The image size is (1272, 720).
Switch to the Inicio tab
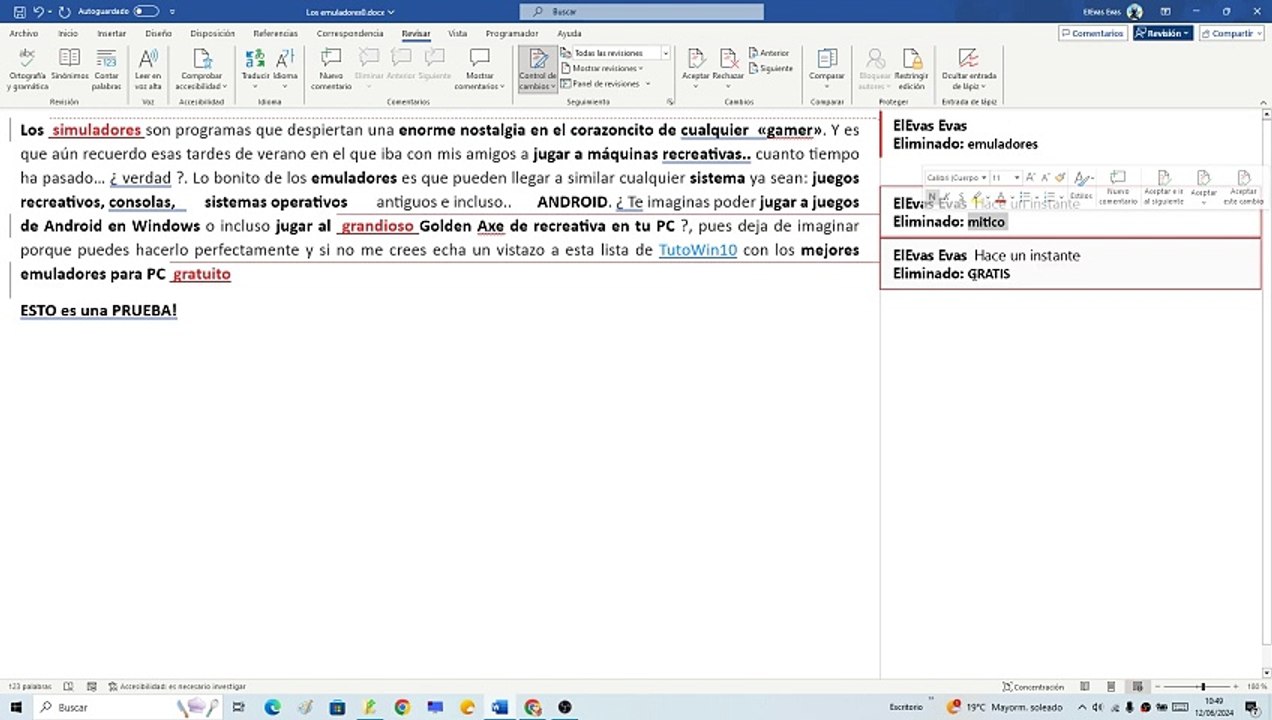68,33
